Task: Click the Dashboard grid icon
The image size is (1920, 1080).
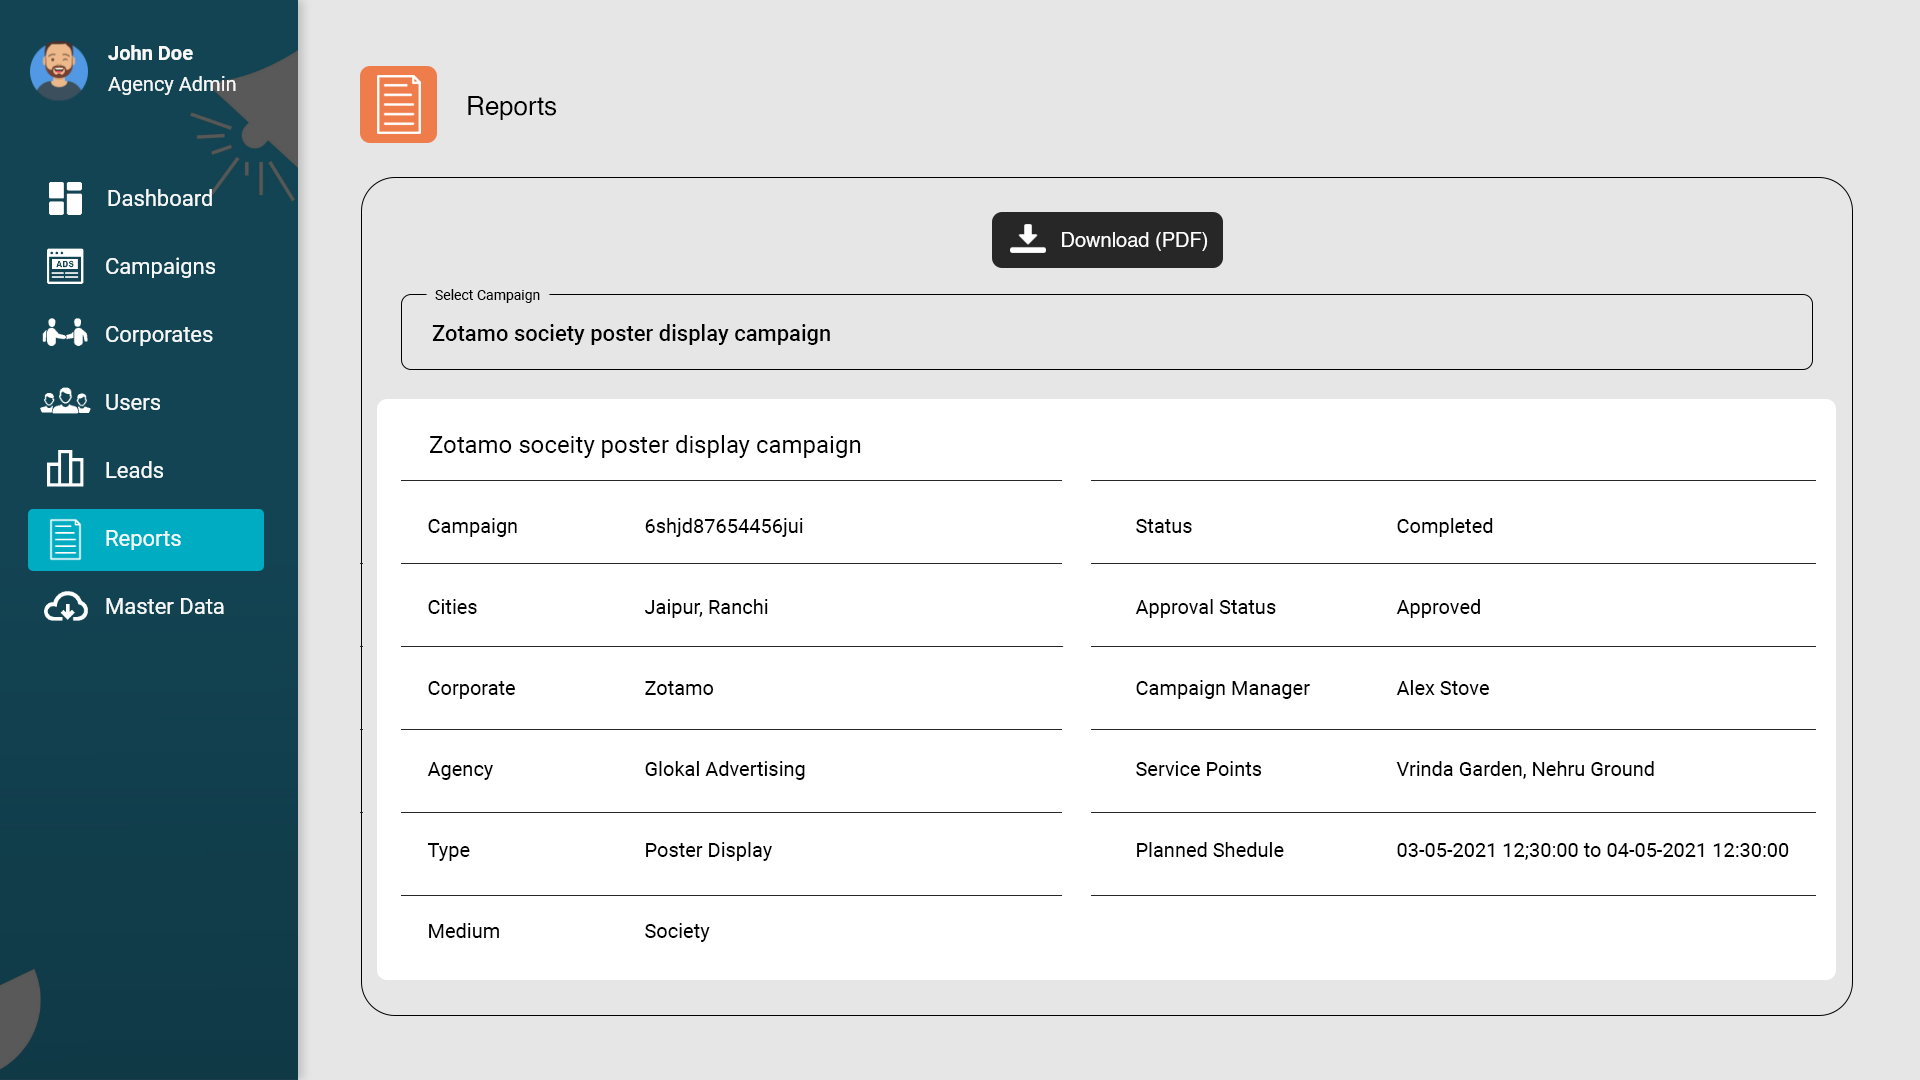Action: coord(65,198)
